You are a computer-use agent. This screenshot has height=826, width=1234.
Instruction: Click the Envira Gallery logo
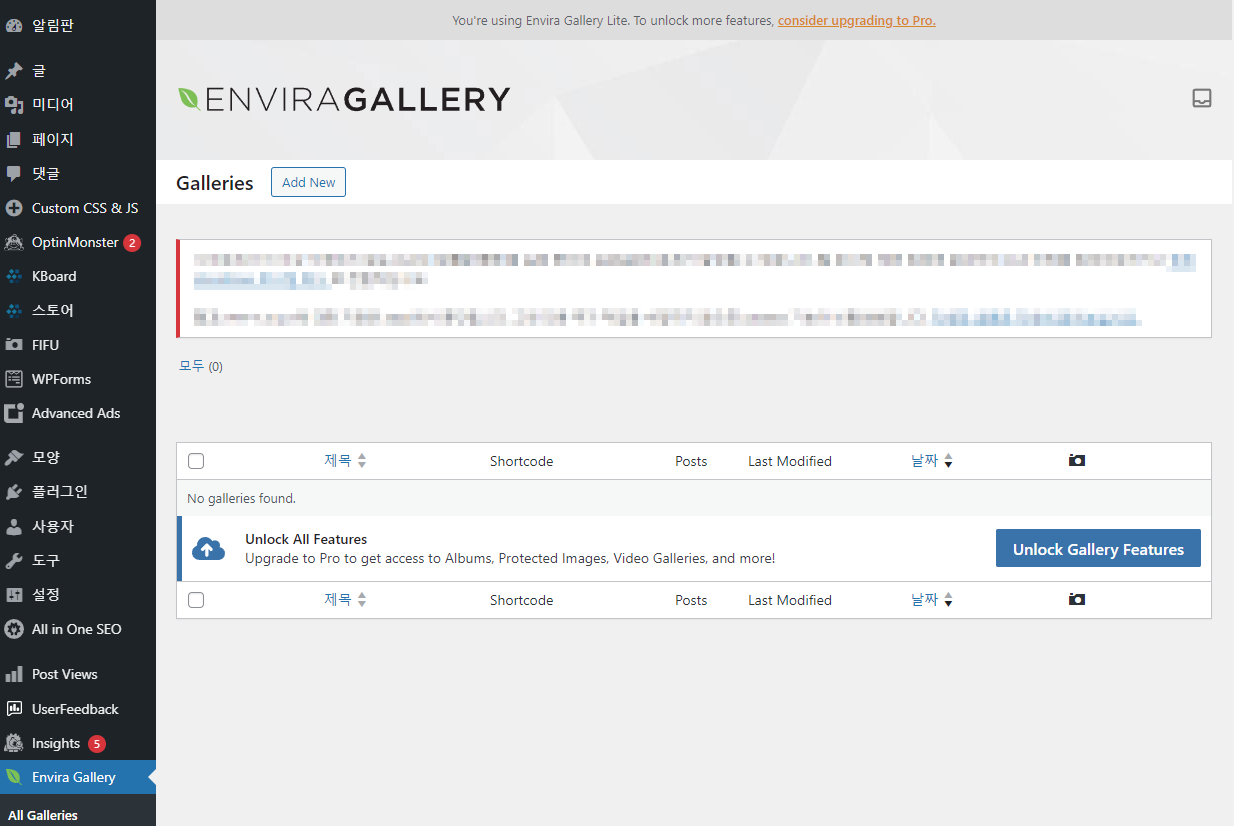[344, 98]
